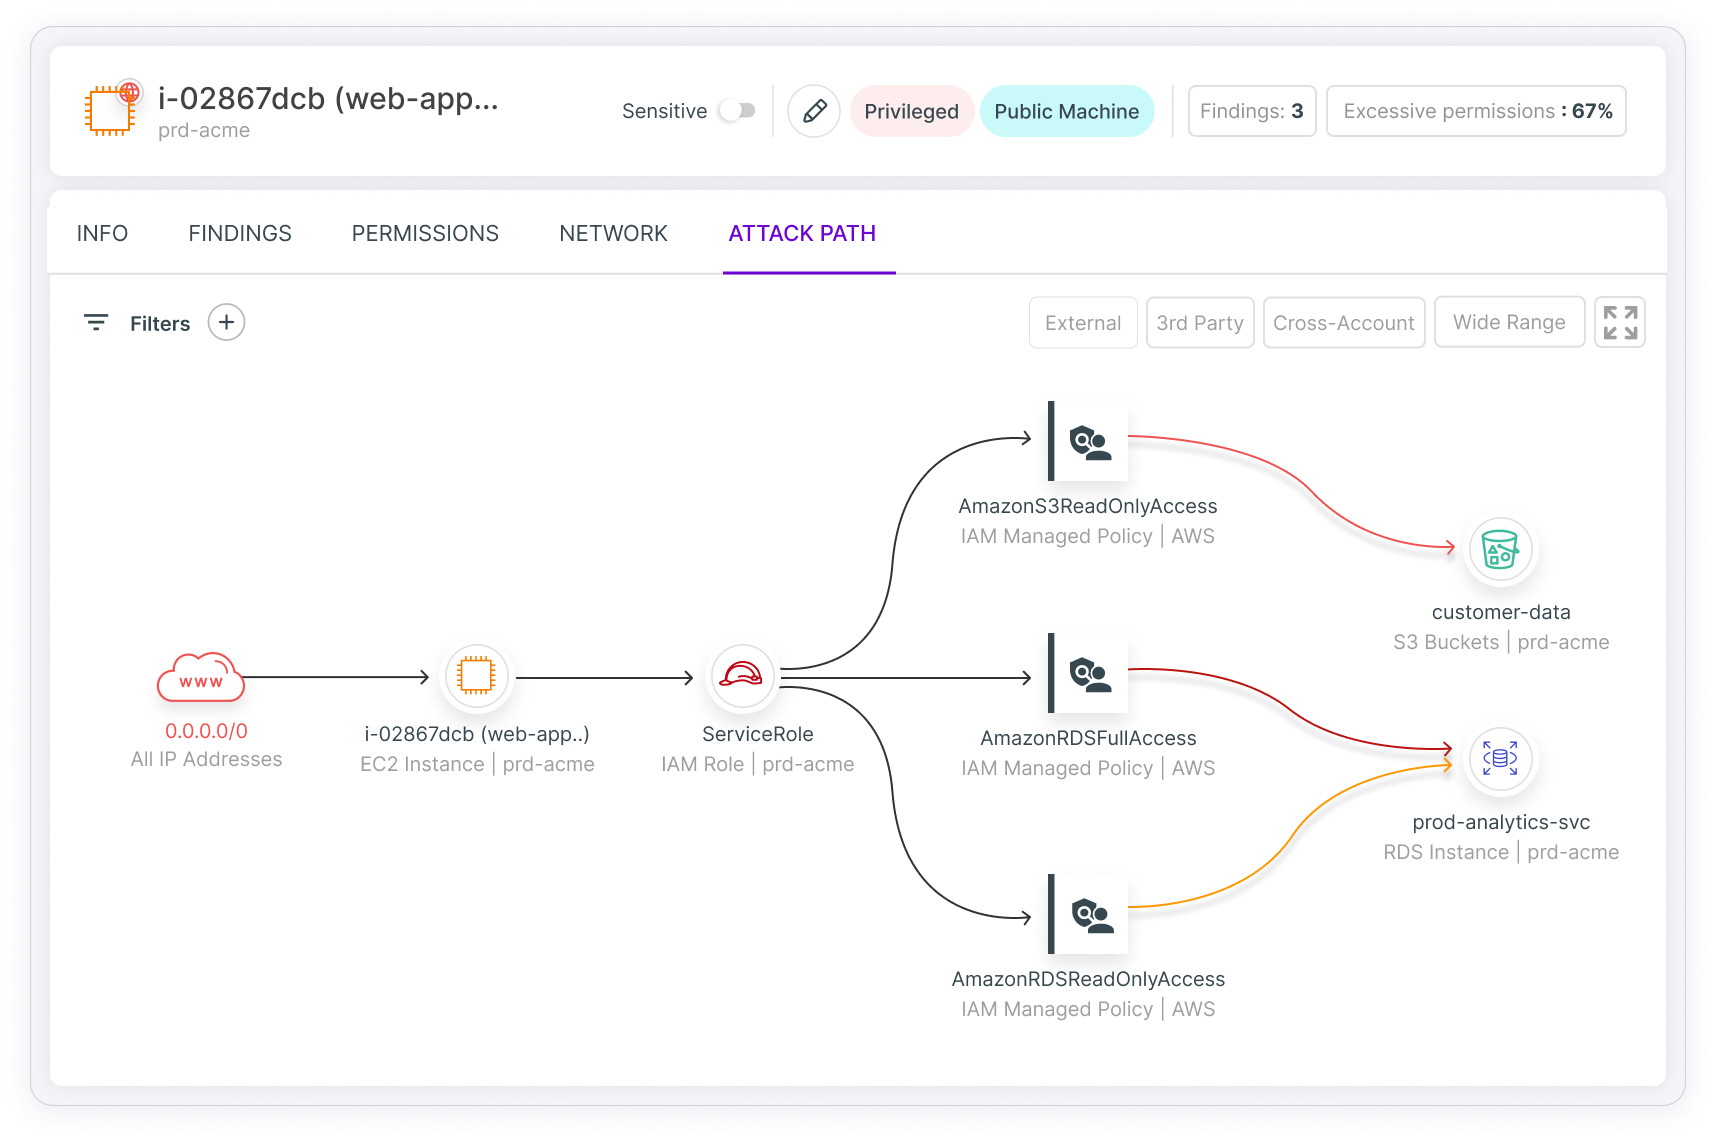The image size is (1716, 1140).
Task: Select the AmazonRDSFullAccess managed policy node
Action: click(1087, 673)
